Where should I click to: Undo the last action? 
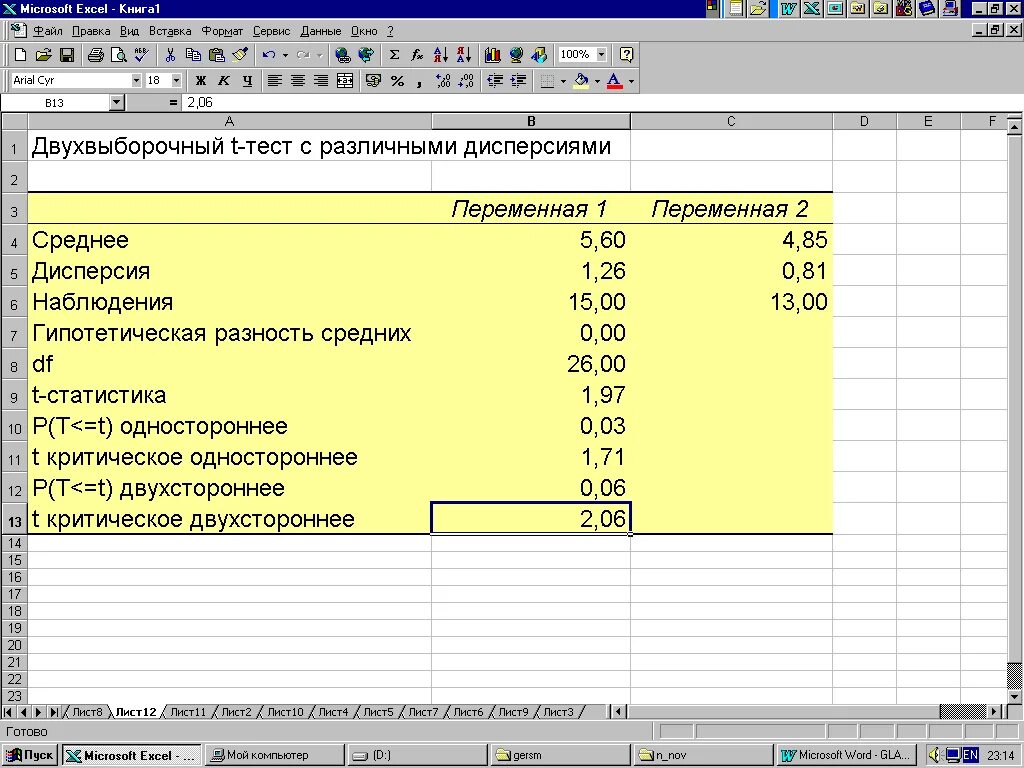(x=268, y=55)
